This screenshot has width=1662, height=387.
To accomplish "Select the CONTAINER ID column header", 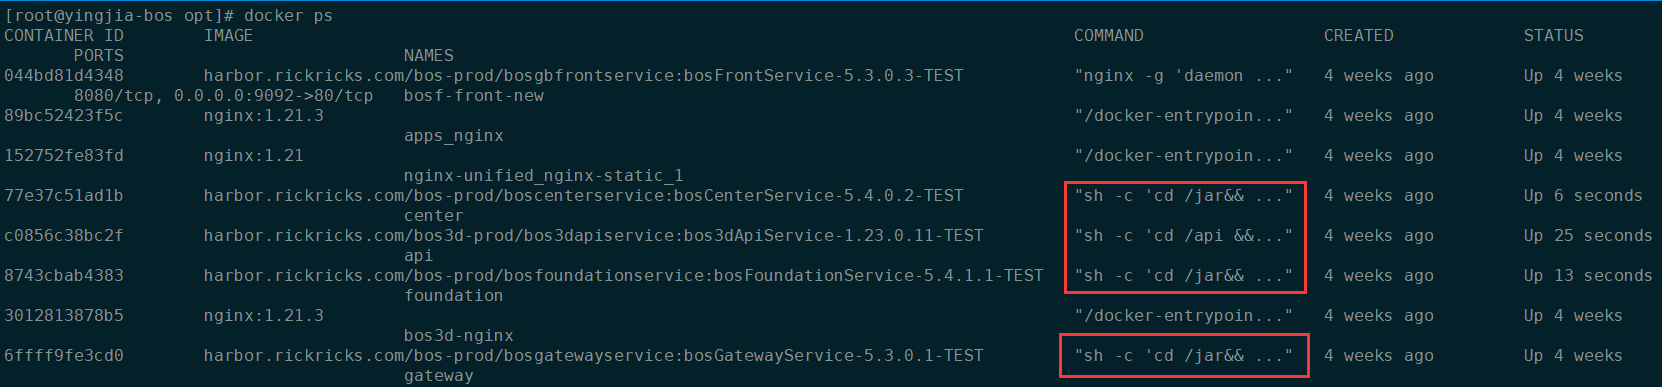I will [x=64, y=35].
